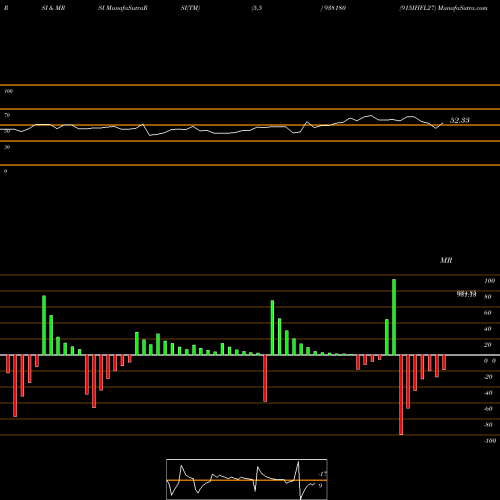This screenshot has height=500, width=500.
Task: Click the 70 level label on RSI axis
Action: click(7, 115)
